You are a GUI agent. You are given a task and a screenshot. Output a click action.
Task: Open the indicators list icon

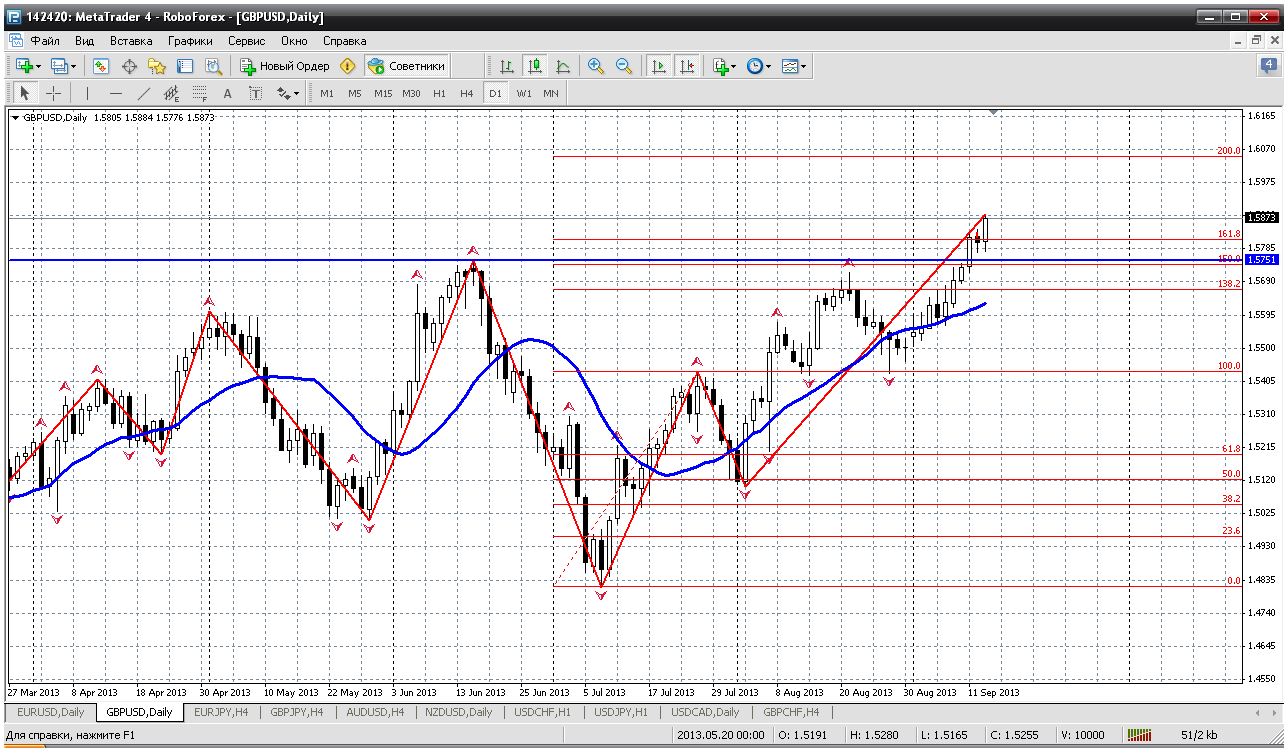[720, 66]
